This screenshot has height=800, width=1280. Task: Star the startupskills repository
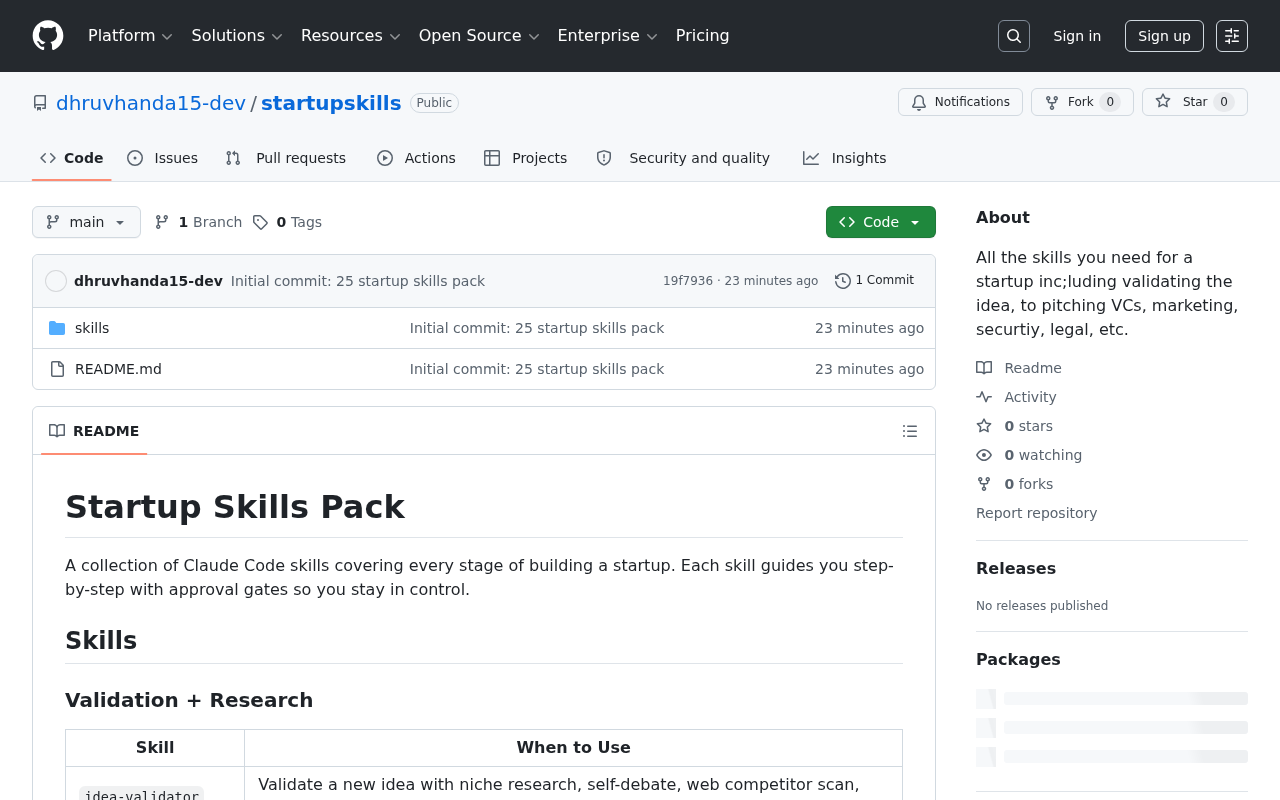coord(1195,102)
